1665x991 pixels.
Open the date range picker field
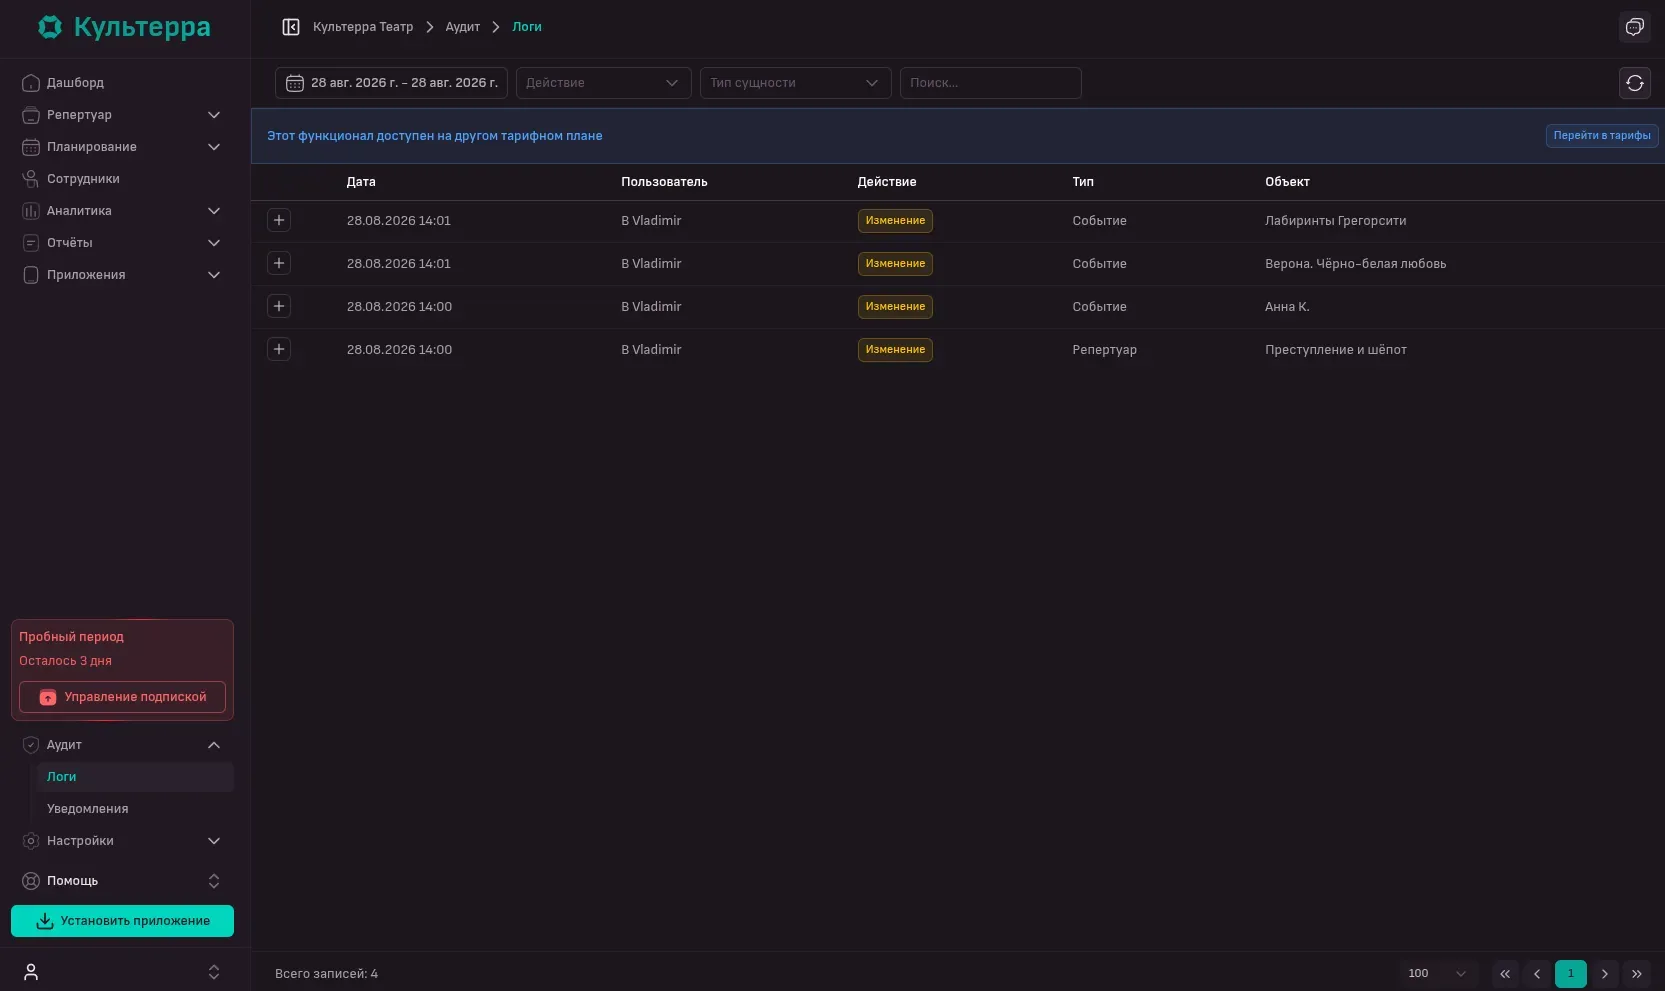(391, 83)
